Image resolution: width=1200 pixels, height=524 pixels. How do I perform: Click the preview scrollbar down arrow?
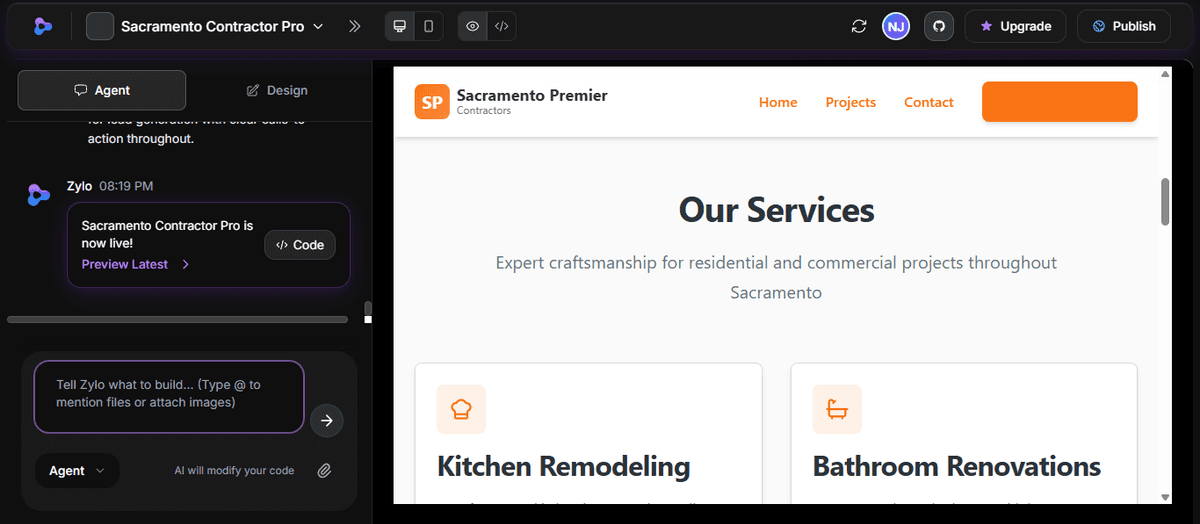[1165, 497]
